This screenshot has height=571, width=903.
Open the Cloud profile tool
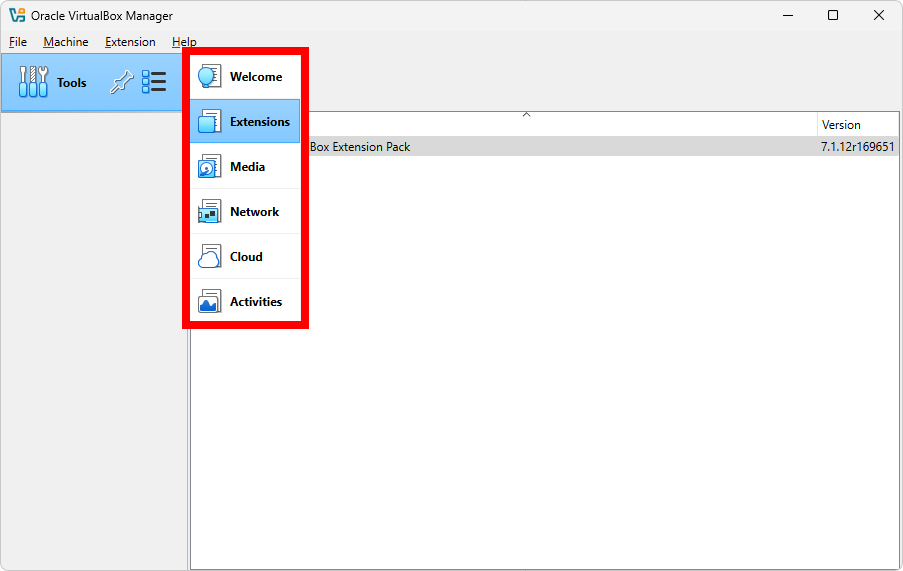tap(245, 257)
